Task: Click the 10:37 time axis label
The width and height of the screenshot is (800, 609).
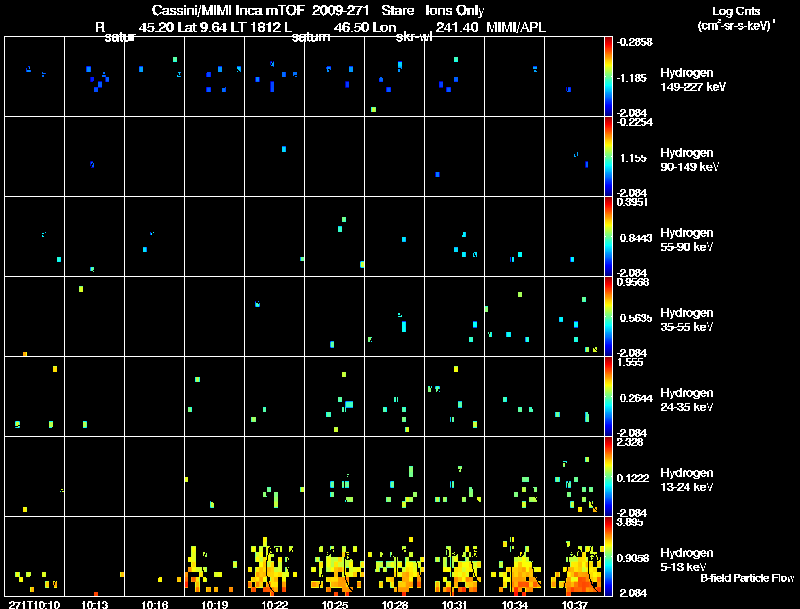Action: point(574,604)
